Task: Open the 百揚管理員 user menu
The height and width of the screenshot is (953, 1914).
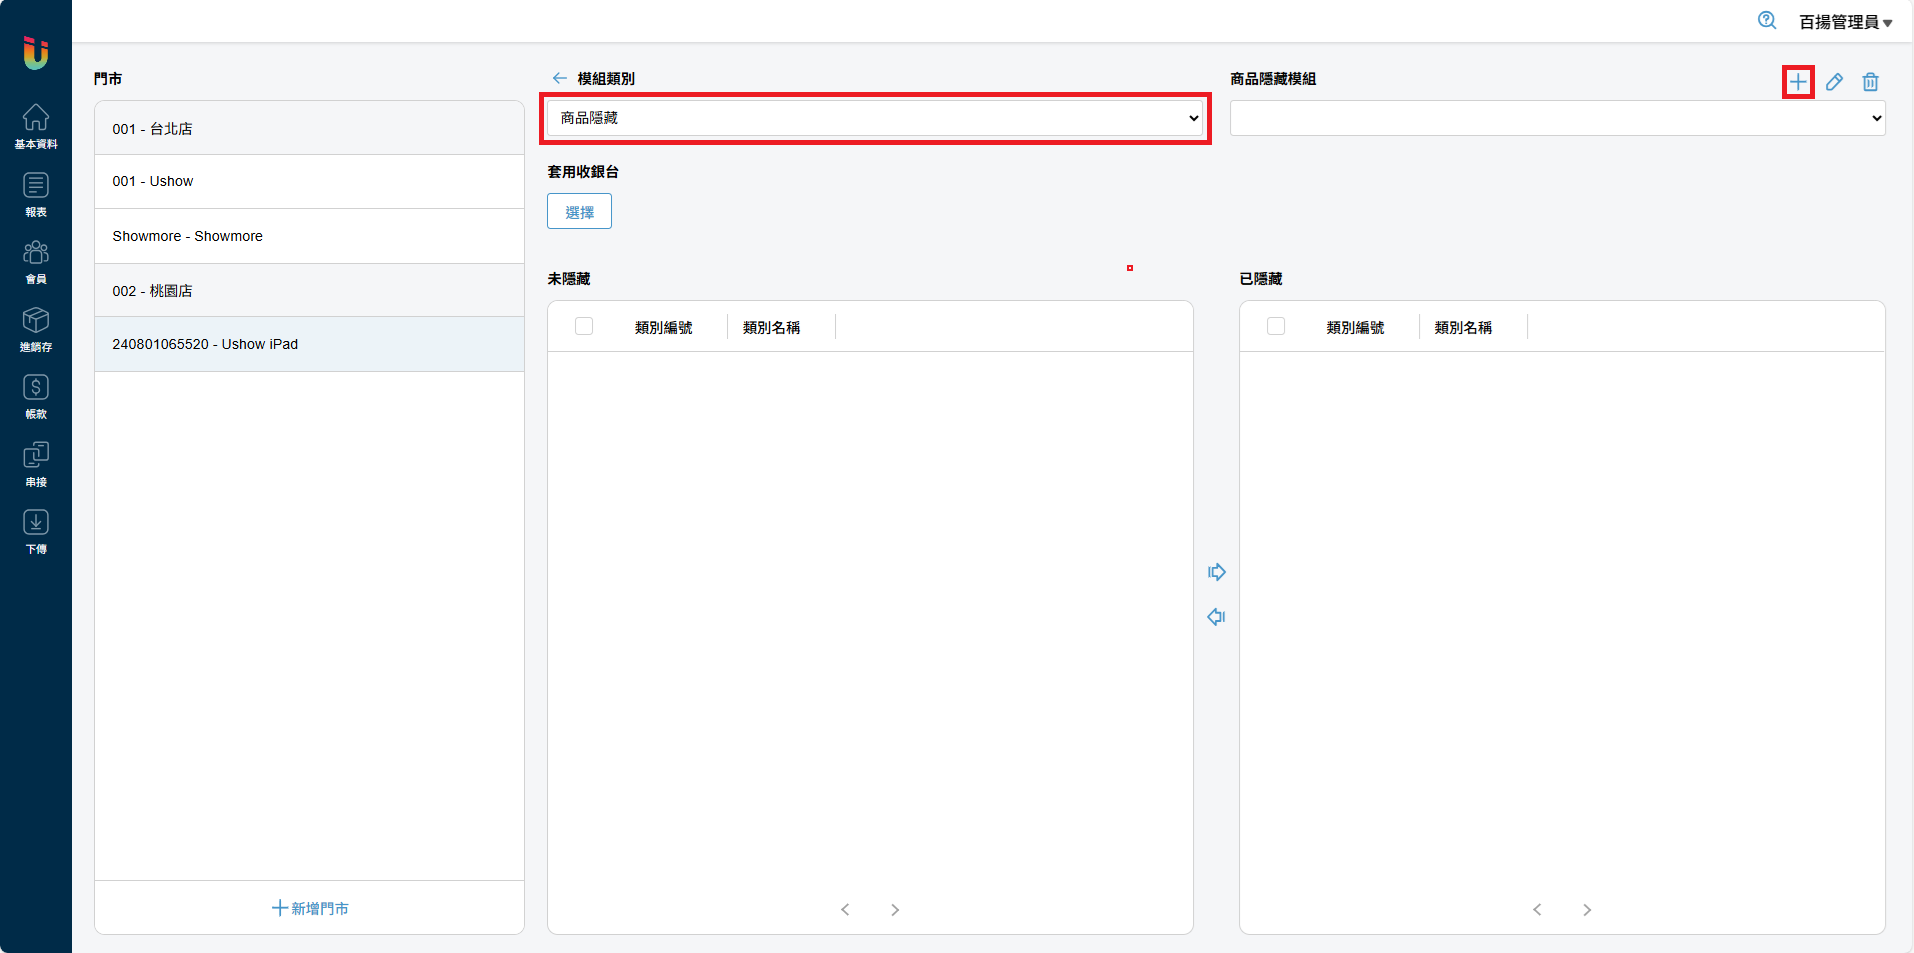Action: point(1845,22)
